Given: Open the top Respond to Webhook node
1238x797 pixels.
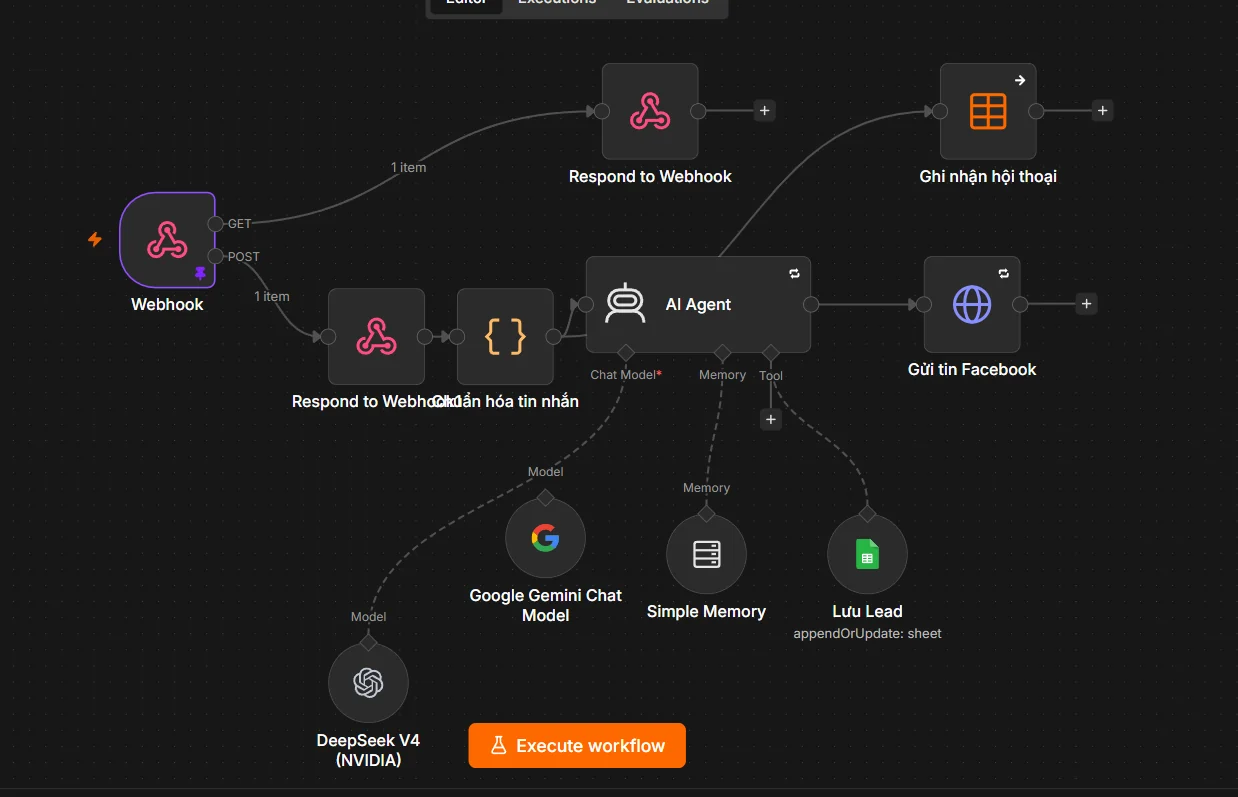Looking at the screenshot, I should pyautogui.click(x=650, y=111).
